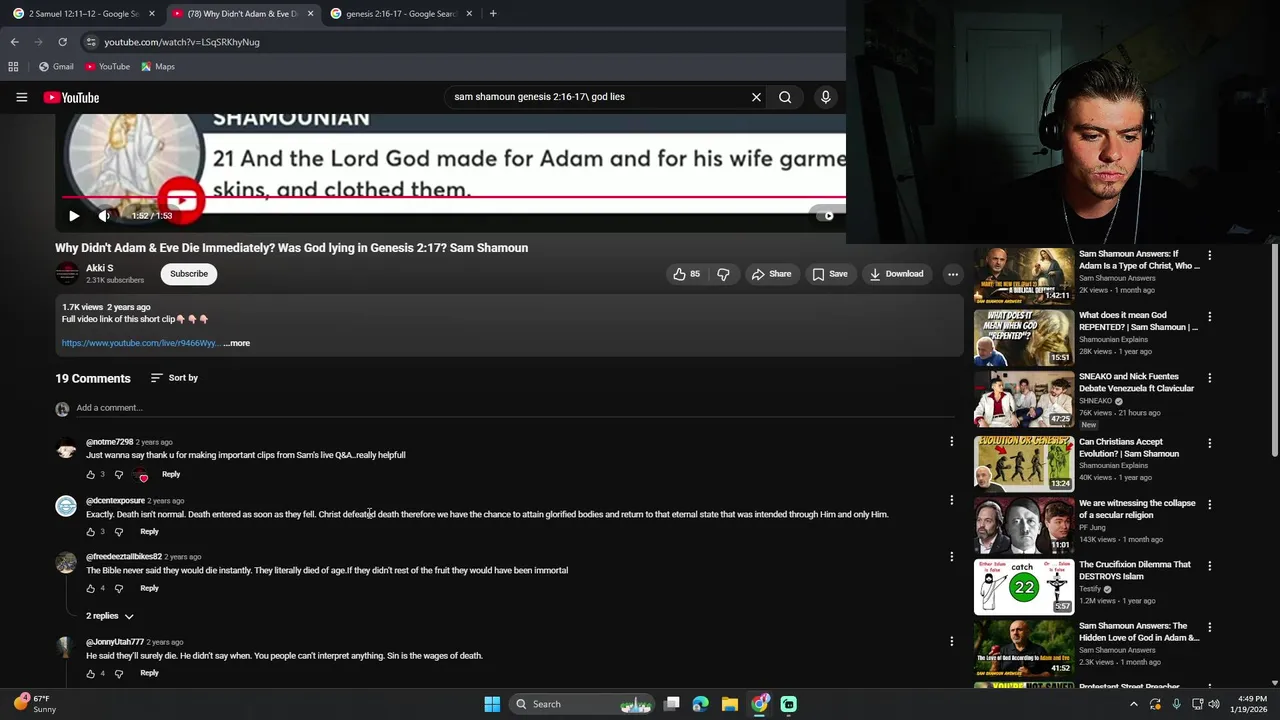Like the comment from @dcentexposure

90,531
